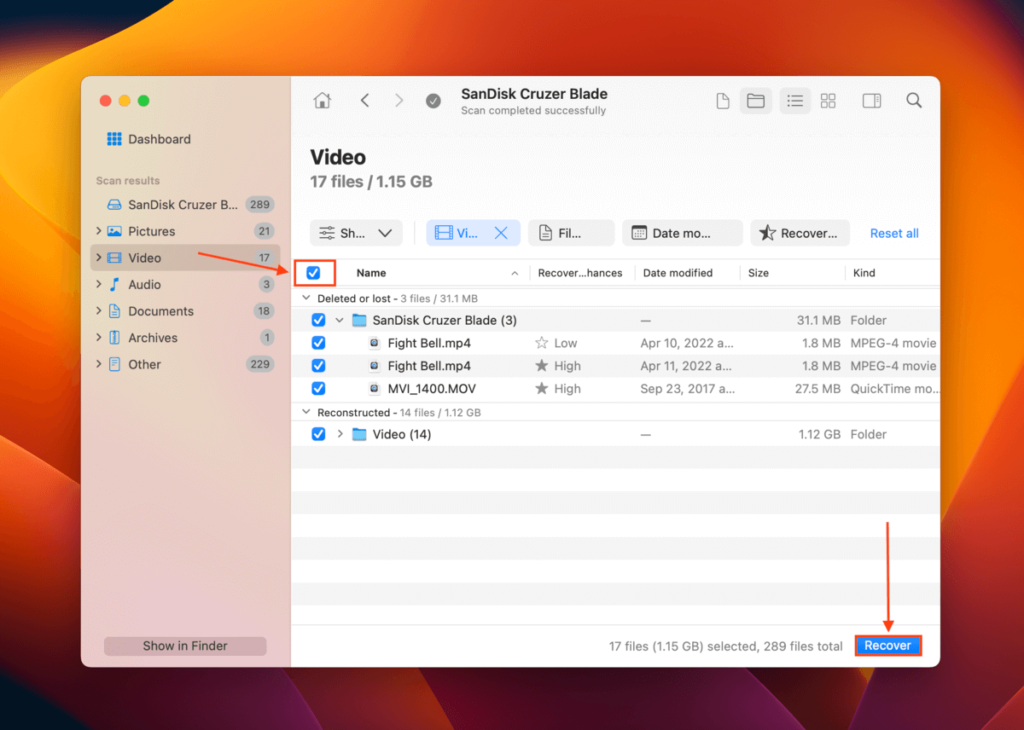Switch to folder view icon
The image size is (1024, 730).
click(756, 101)
